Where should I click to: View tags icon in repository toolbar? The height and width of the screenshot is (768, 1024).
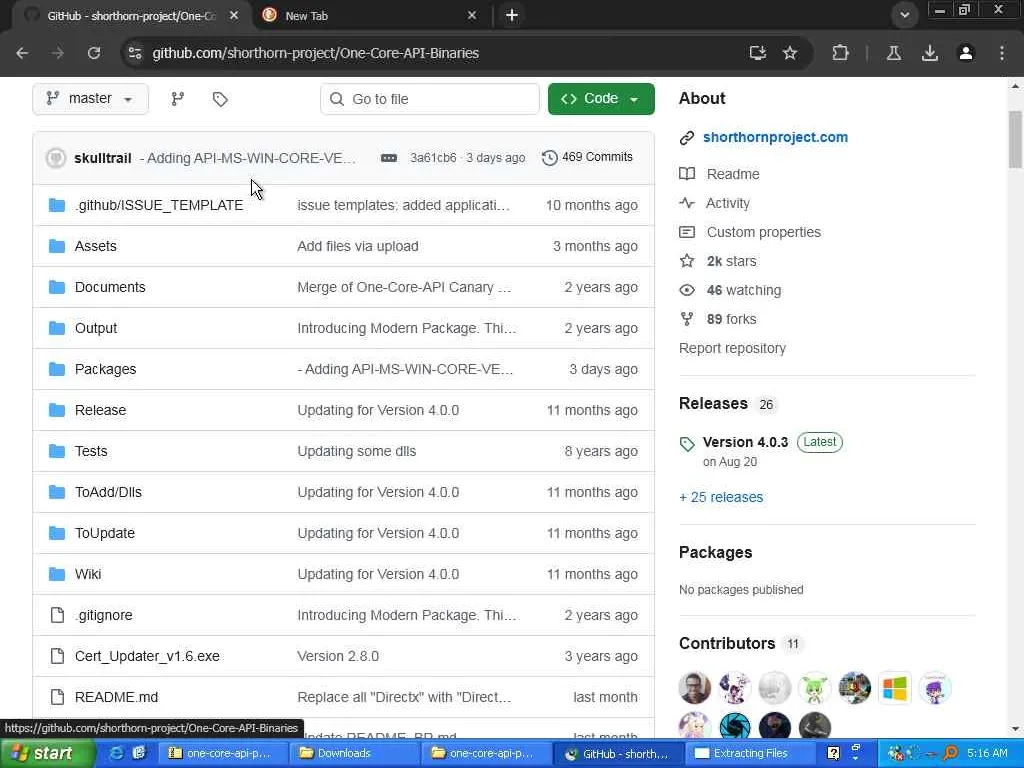point(220,99)
